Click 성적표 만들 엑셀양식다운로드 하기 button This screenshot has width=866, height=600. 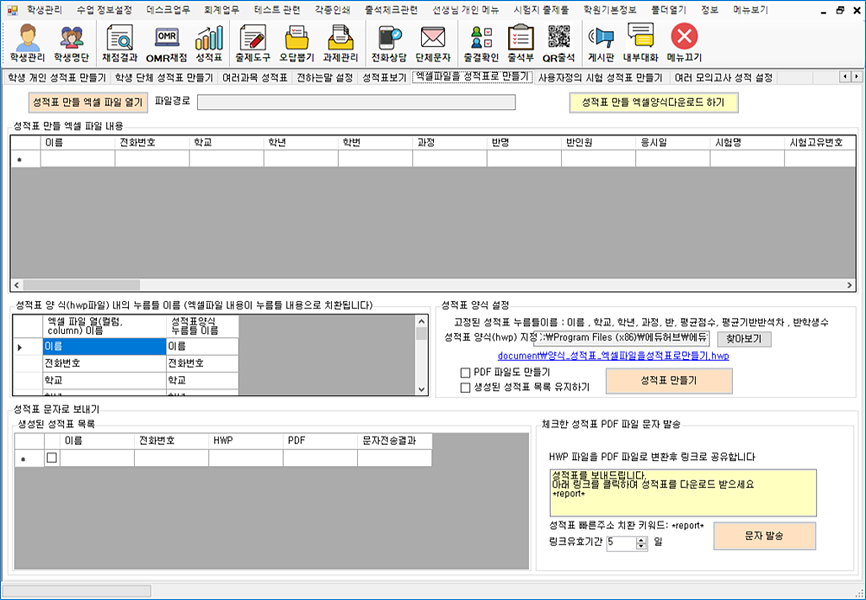tap(654, 102)
